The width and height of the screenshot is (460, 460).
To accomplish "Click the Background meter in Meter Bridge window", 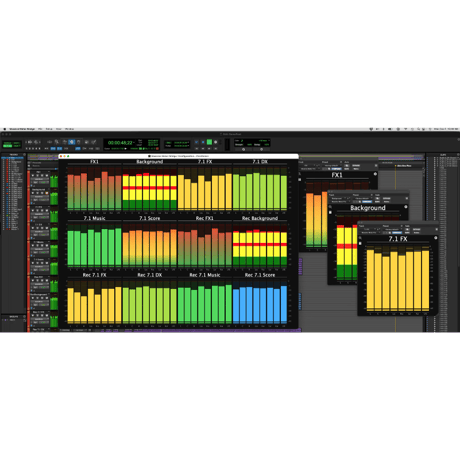I will (x=150, y=188).
